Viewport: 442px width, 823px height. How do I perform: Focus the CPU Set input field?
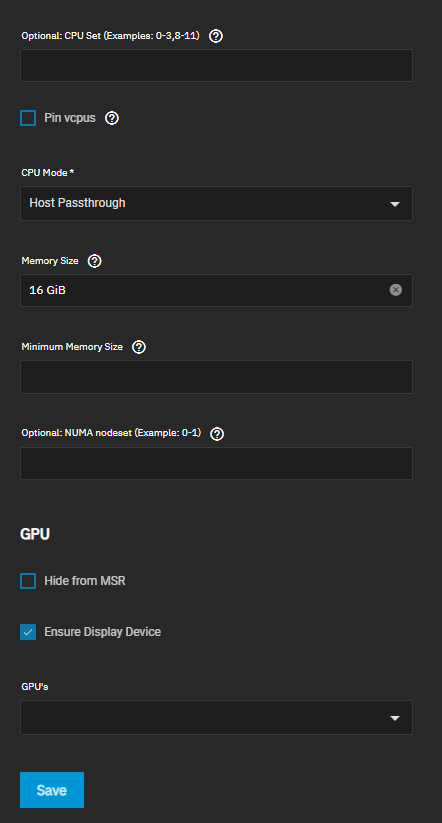pos(216,66)
